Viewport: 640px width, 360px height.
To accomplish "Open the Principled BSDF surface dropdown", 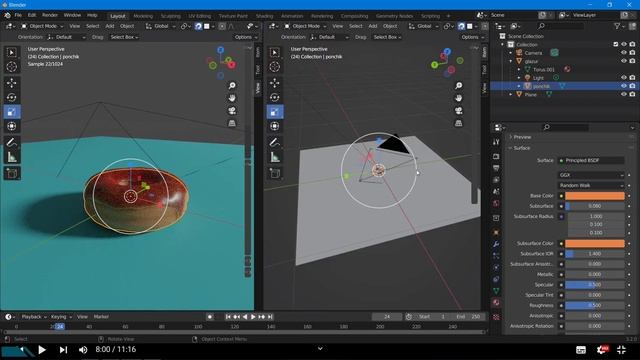I will [x=591, y=160].
